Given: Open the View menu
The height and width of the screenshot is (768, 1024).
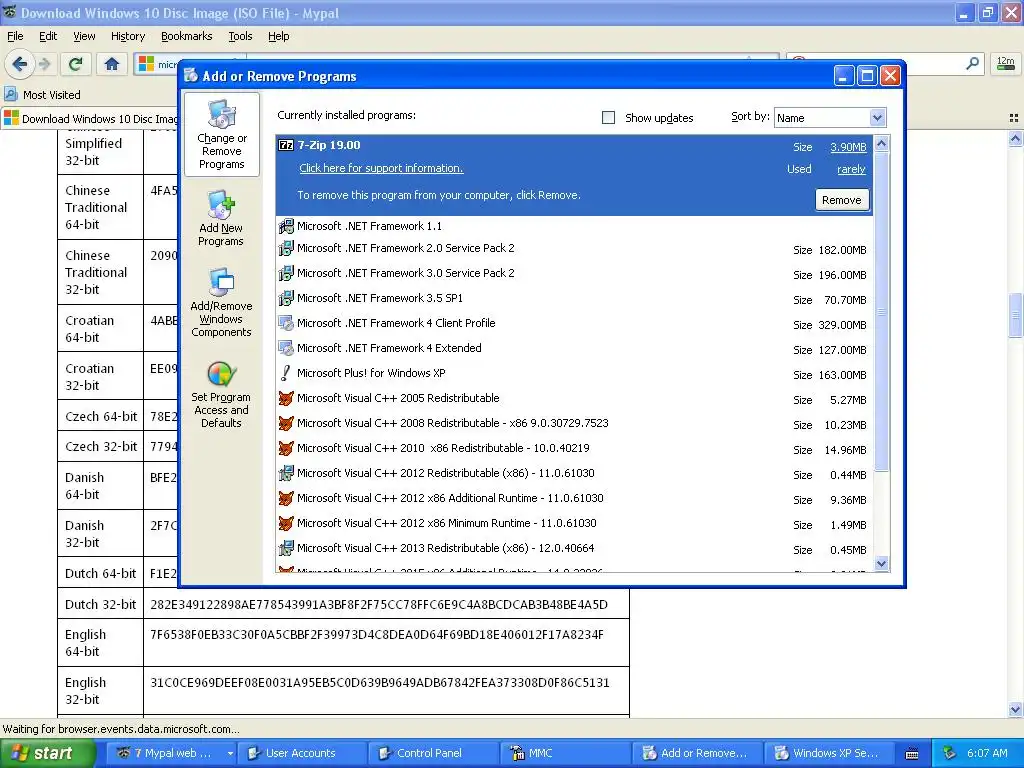Looking at the screenshot, I should [84, 36].
